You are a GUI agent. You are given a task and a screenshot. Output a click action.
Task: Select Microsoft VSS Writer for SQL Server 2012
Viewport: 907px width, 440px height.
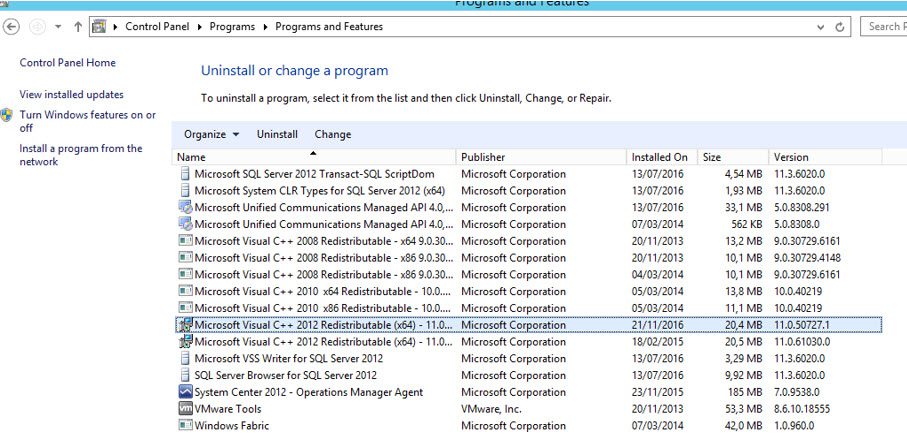(x=289, y=358)
